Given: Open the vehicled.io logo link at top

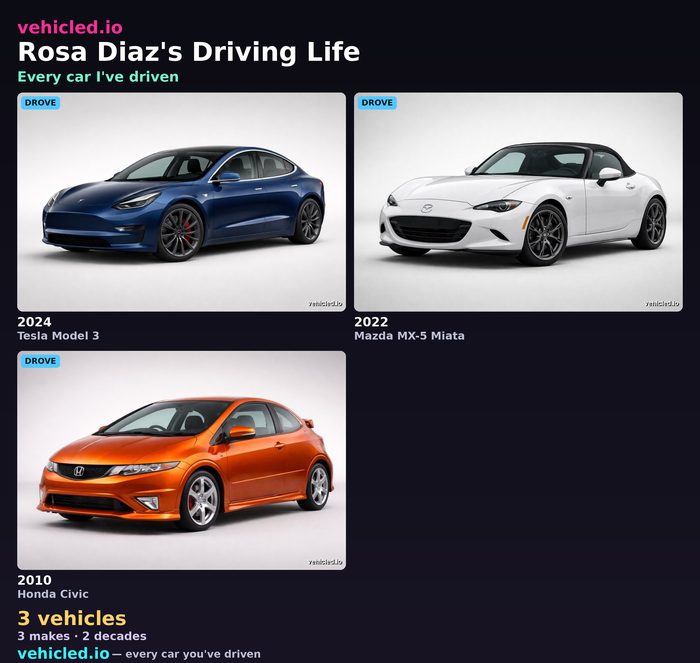Looking at the screenshot, I should 70,28.
